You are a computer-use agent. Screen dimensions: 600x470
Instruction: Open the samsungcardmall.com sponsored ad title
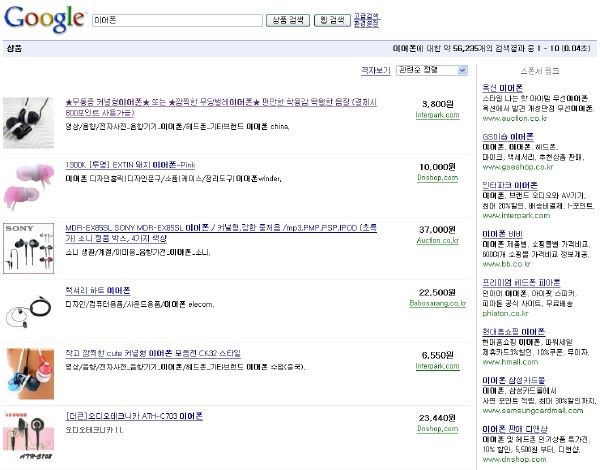[514, 380]
